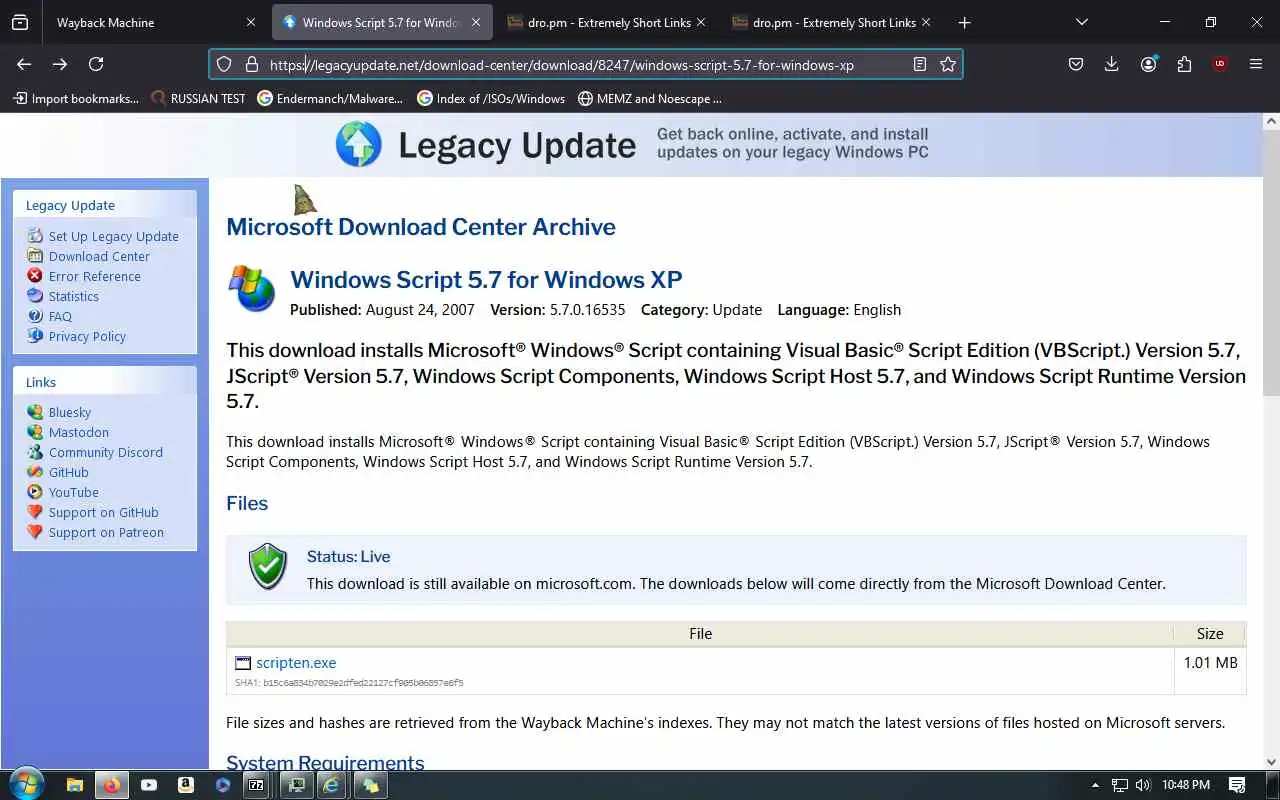Open the Privacy Policy sidebar link
Screen dimensions: 1280x800
pos(87,336)
